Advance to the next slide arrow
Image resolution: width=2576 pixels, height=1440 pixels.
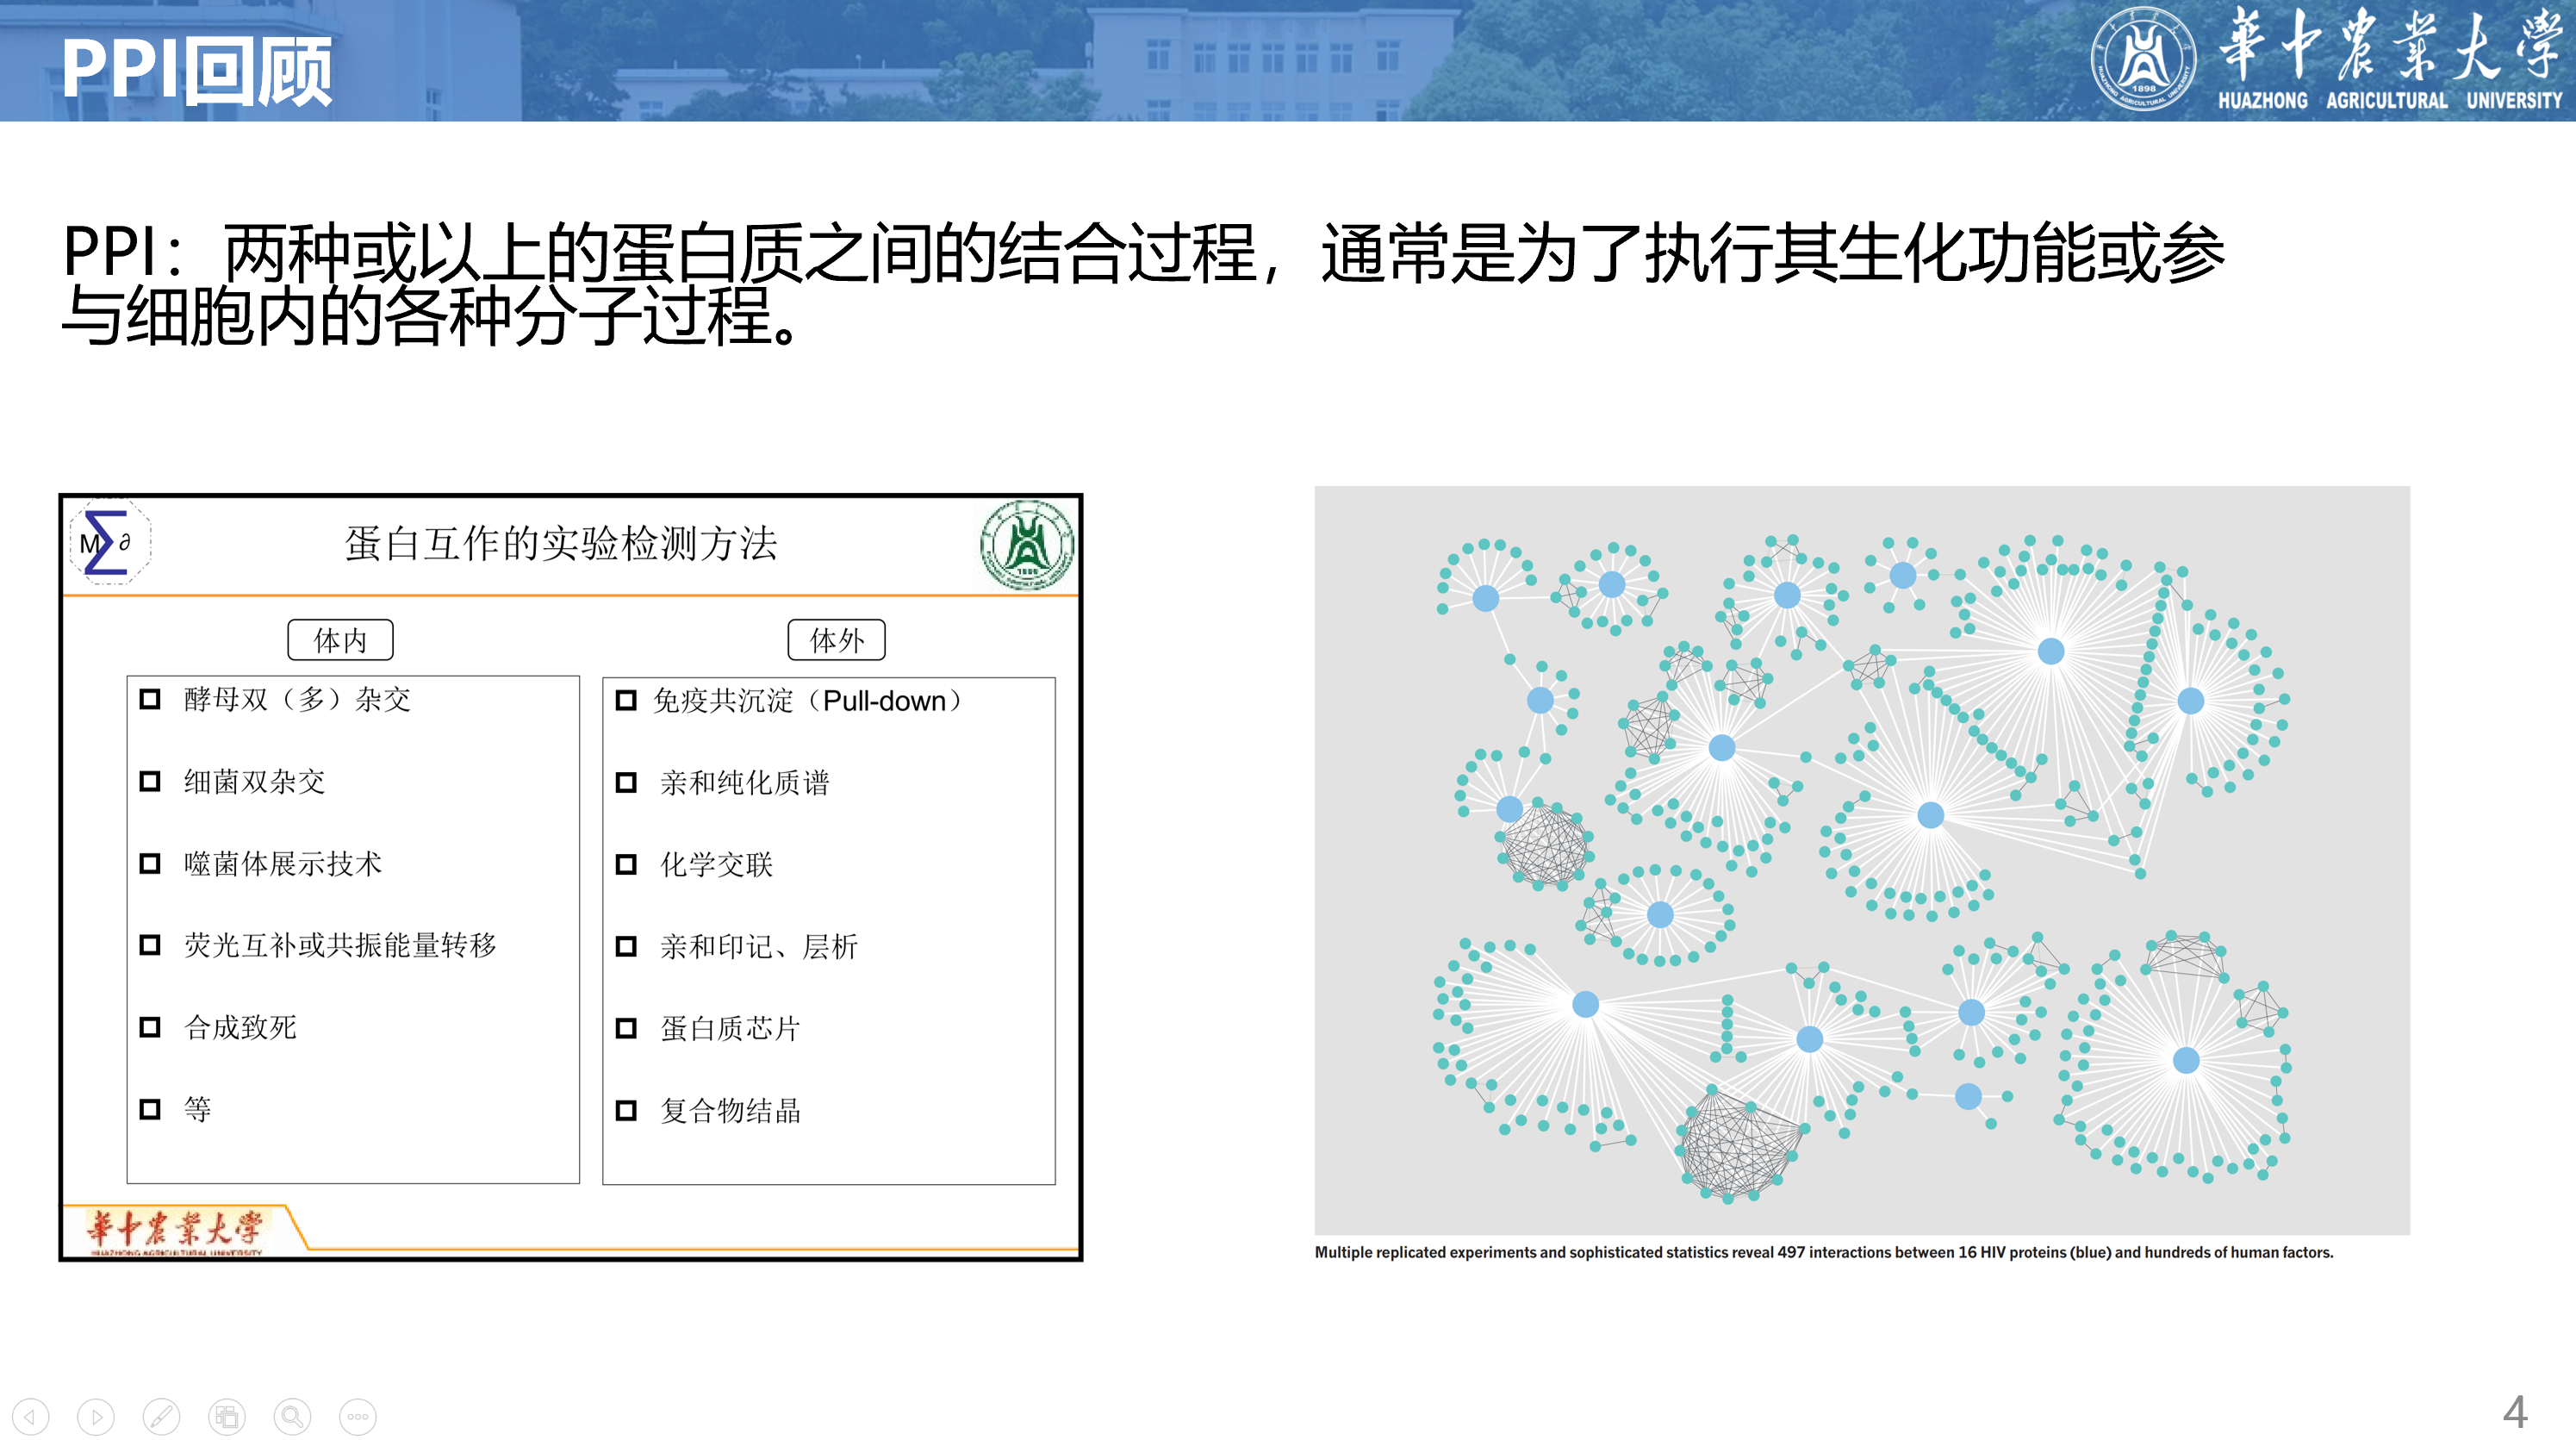pos(96,1416)
